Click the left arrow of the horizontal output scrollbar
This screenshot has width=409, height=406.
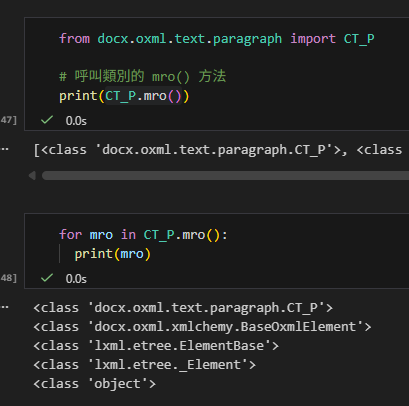click(32, 175)
